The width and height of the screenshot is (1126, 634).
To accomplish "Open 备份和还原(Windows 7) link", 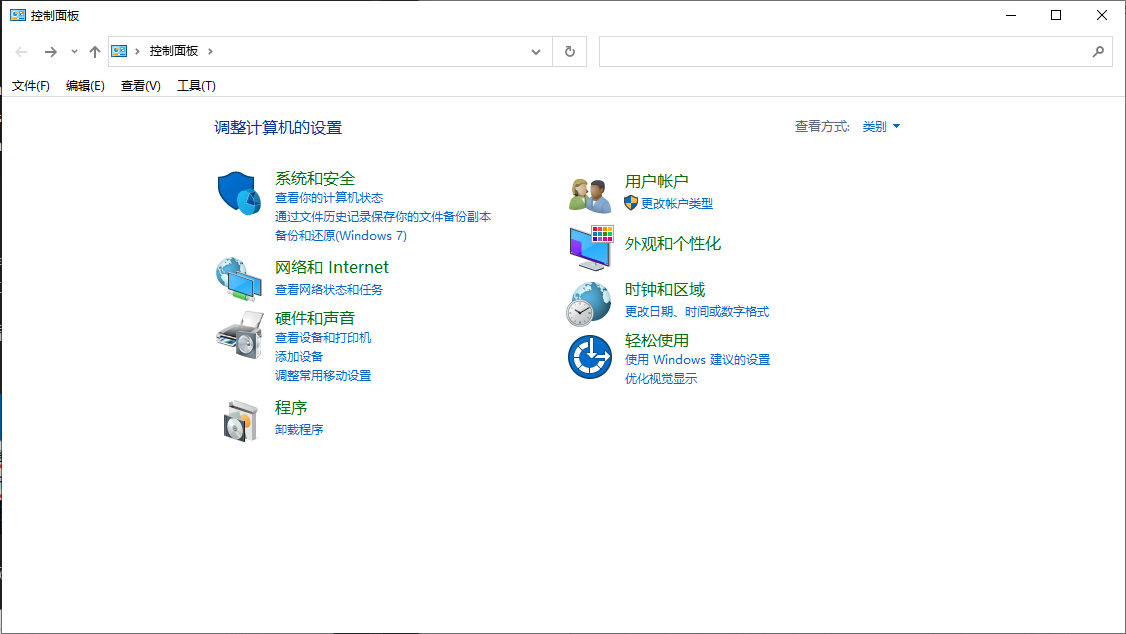I will point(341,236).
